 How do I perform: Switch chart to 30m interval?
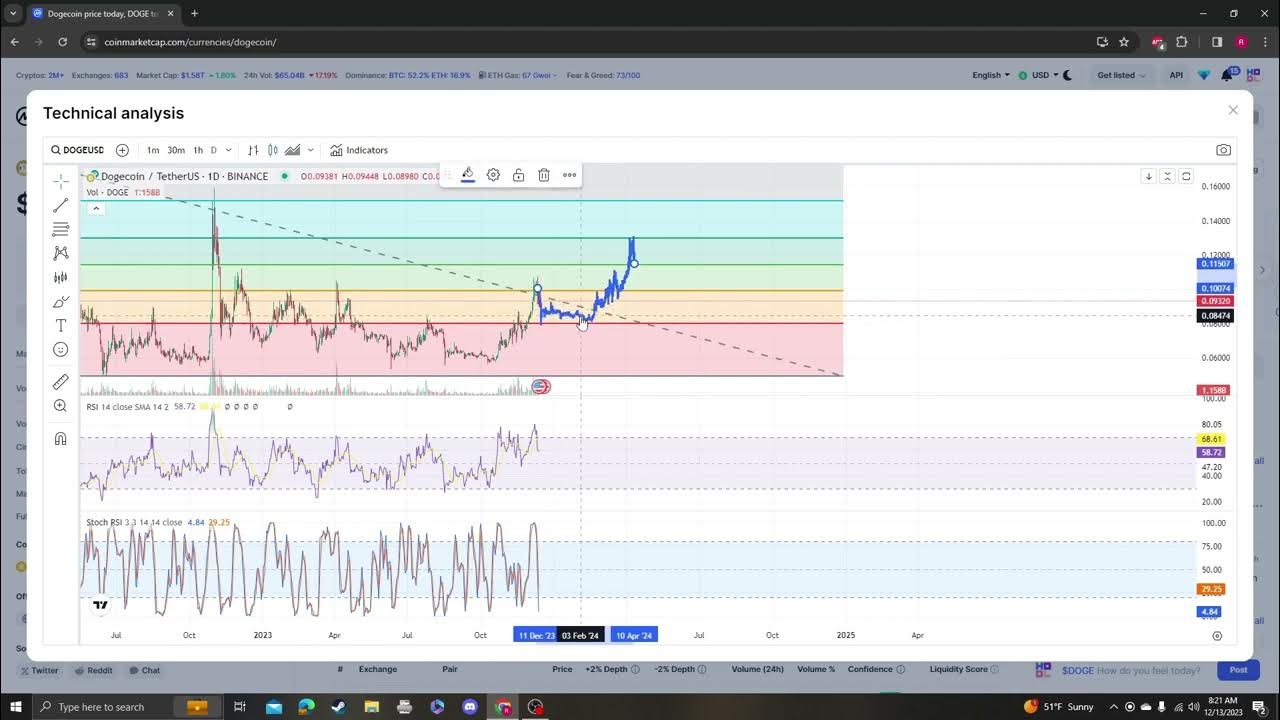tap(176, 150)
